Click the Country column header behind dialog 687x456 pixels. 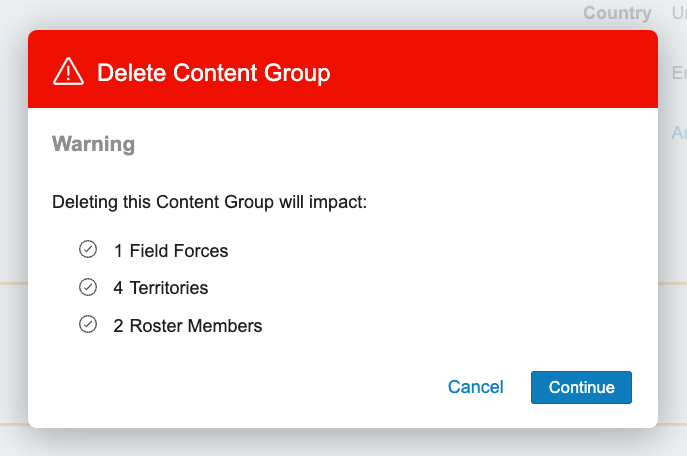617,13
